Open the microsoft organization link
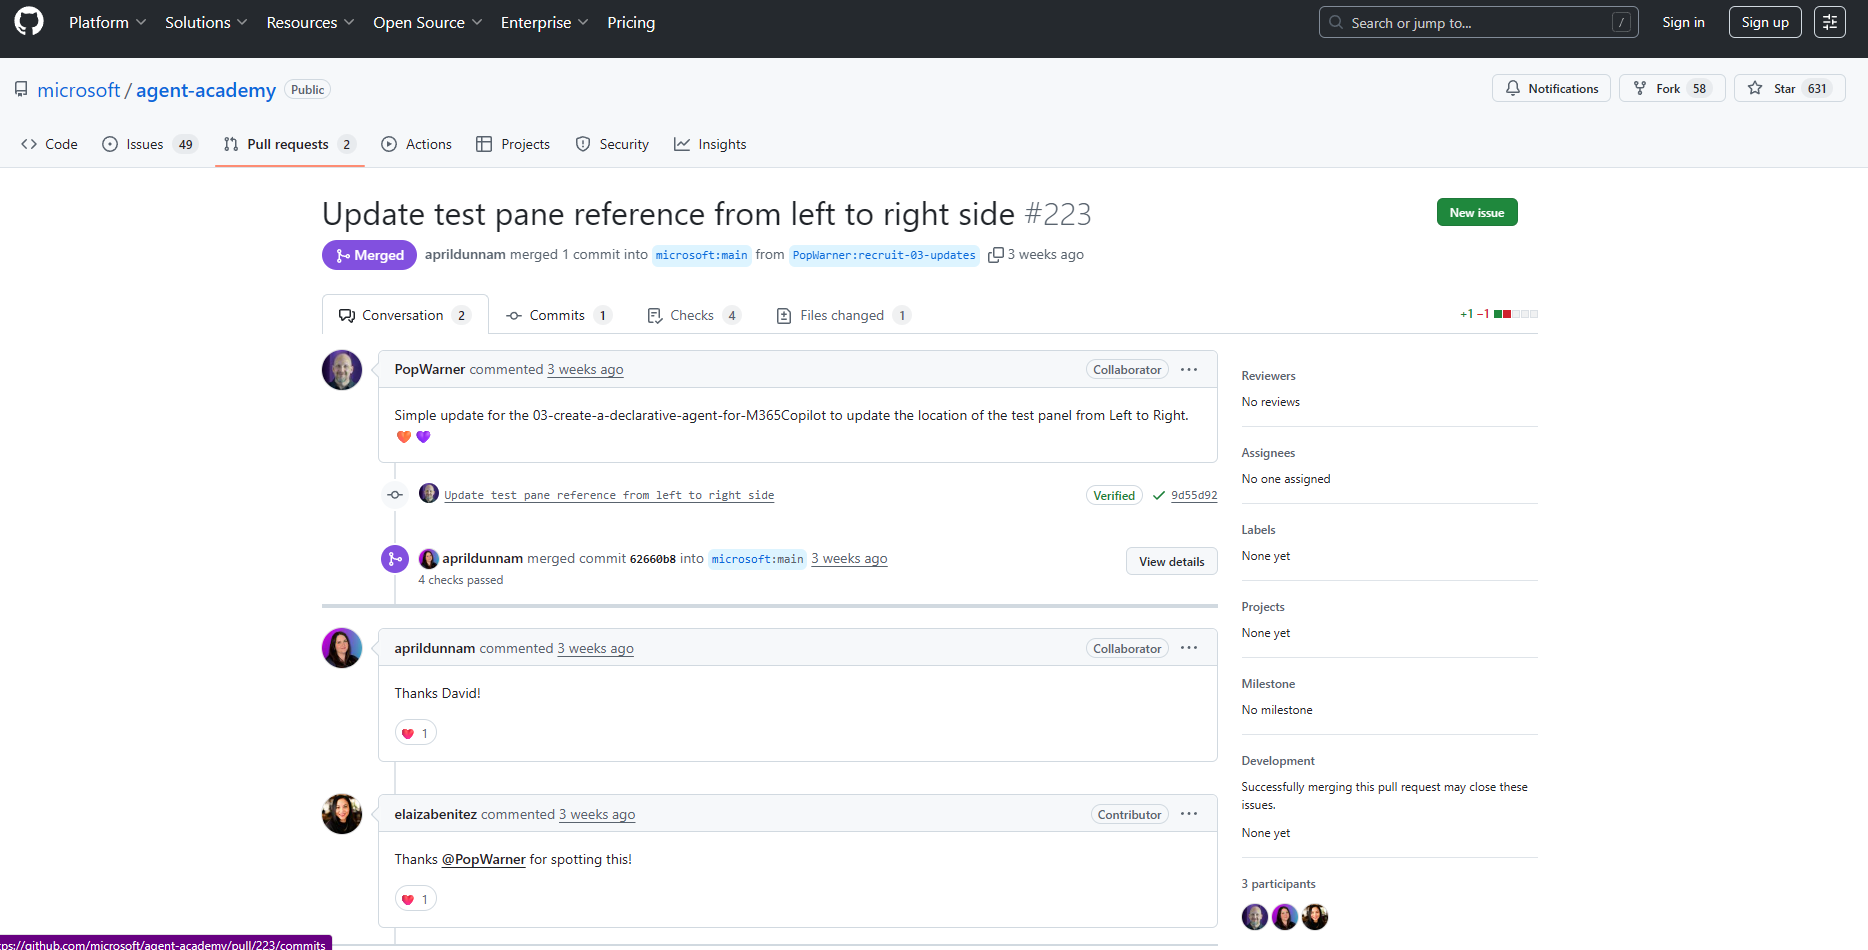The width and height of the screenshot is (1868, 950). 78,90
